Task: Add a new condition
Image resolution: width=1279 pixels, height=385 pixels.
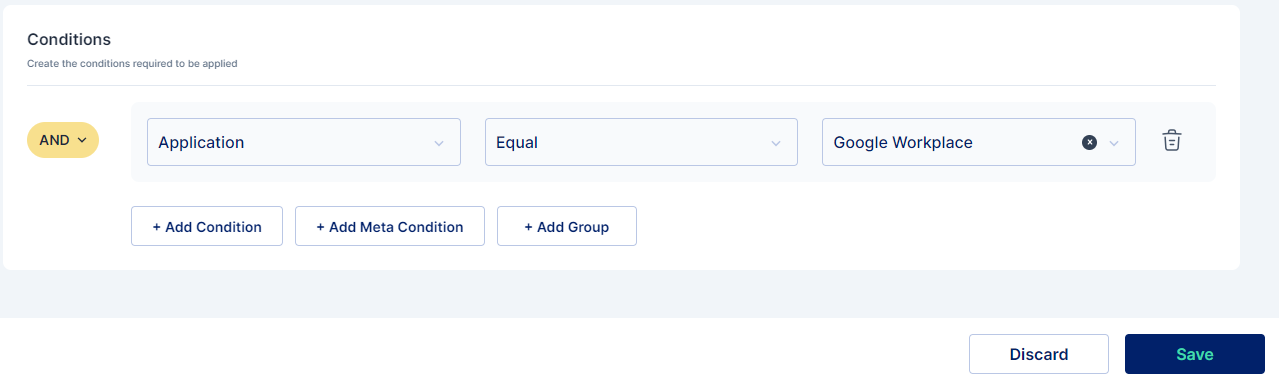Action: [x=207, y=226]
